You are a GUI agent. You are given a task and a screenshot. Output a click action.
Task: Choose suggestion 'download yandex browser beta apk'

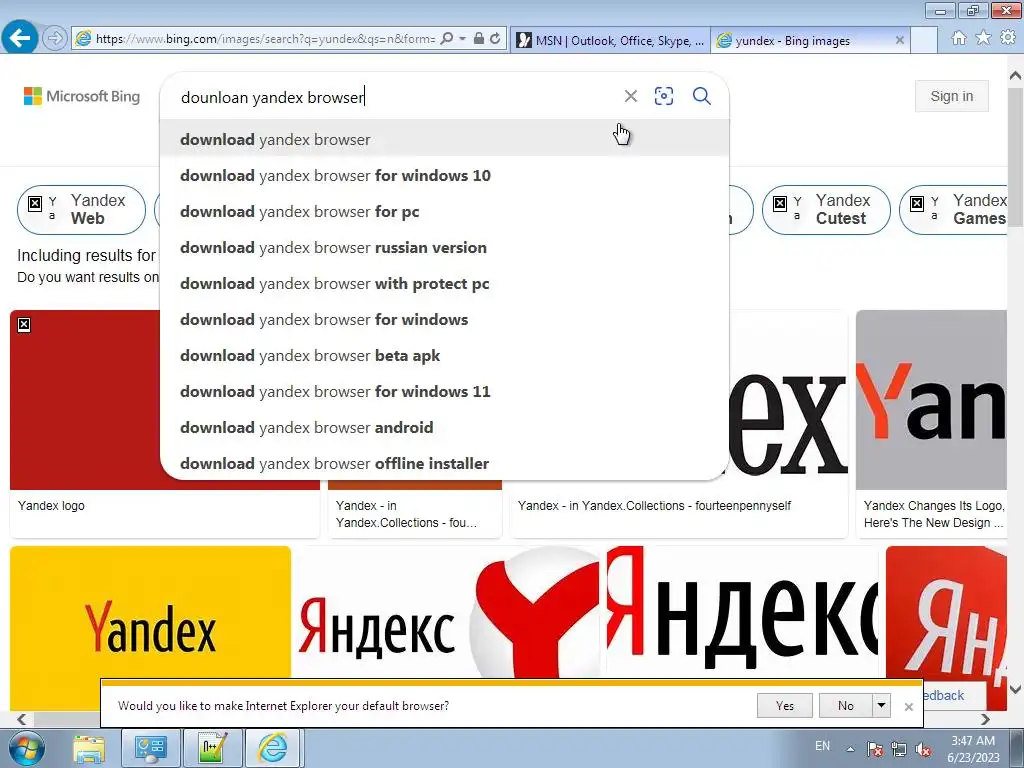pos(444,355)
